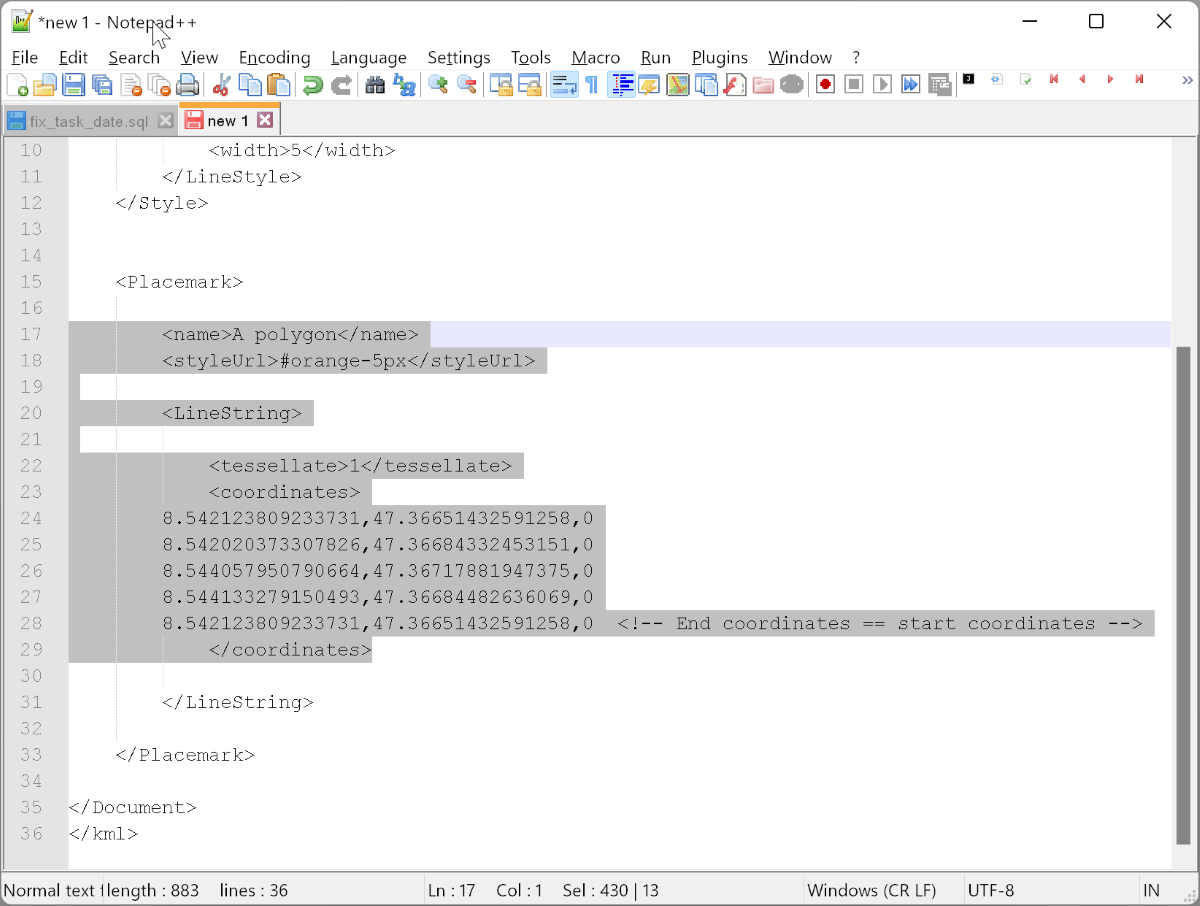1200x906 pixels.
Task: Click the Close All documents icon
Action: point(158,85)
